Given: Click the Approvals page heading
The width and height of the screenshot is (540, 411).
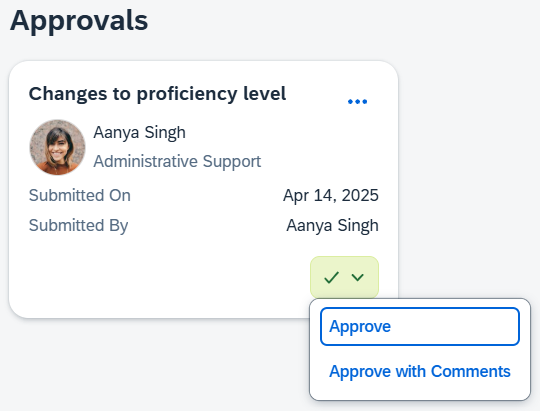Looking at the screenshot, I should click(79, 21).
